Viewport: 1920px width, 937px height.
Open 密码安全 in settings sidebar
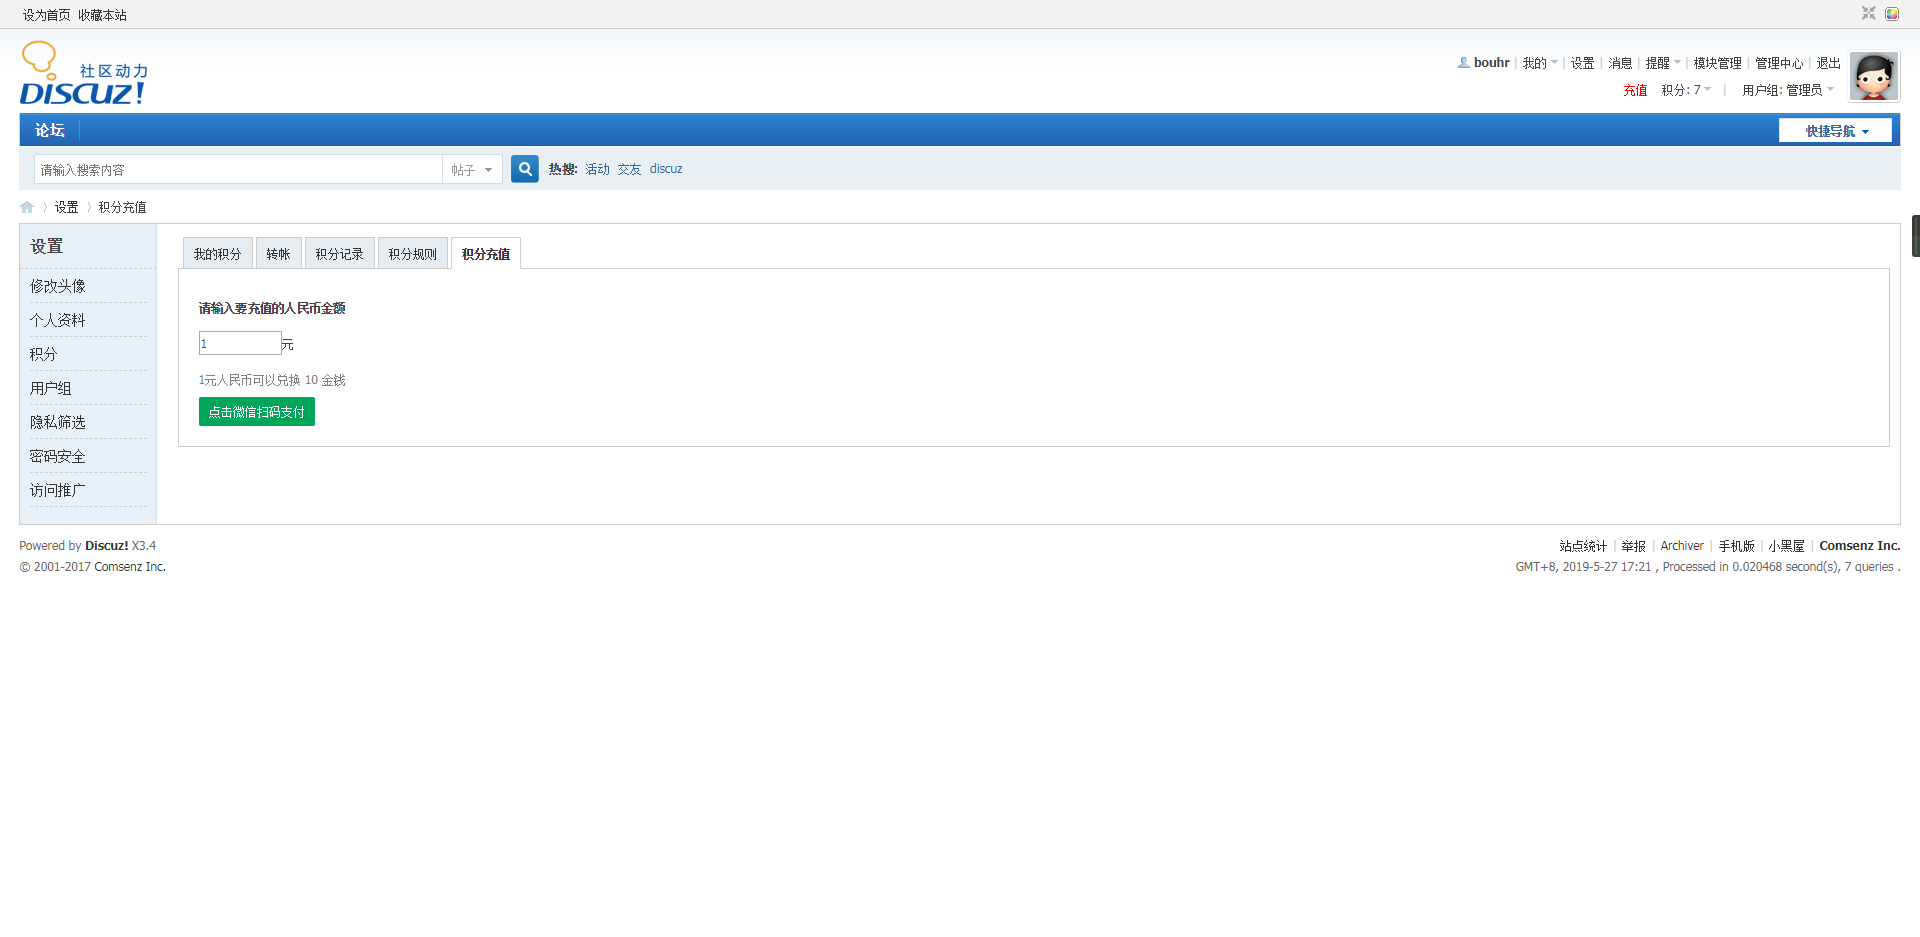[57, 456]
